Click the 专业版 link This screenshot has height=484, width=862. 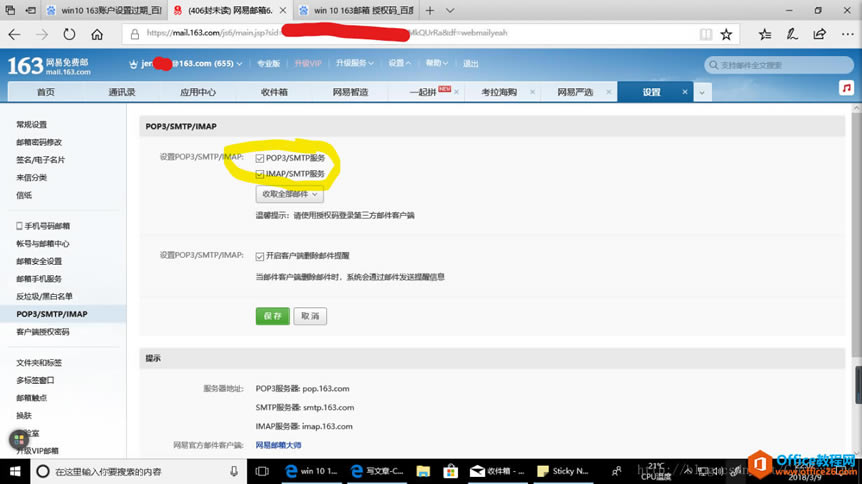point(268,64)
